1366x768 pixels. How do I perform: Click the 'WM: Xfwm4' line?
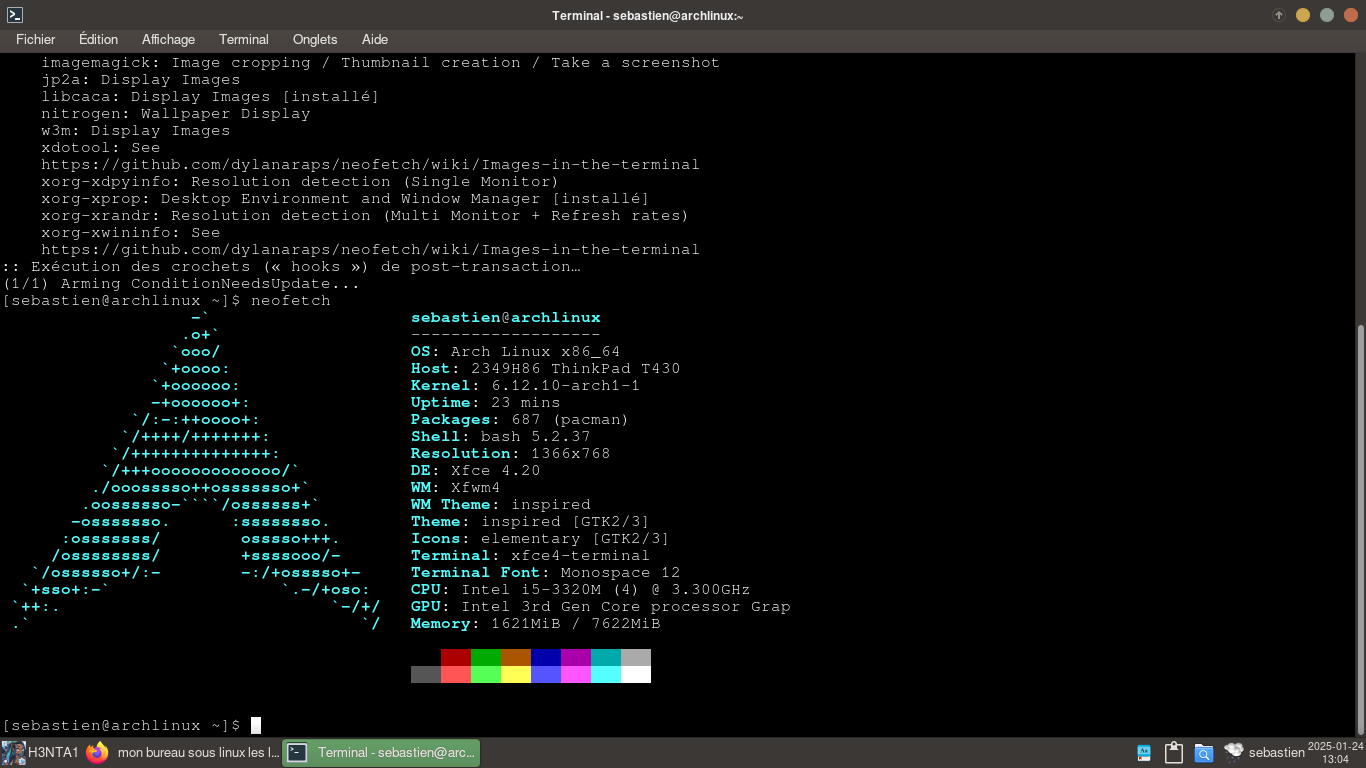tap(455, 487)
